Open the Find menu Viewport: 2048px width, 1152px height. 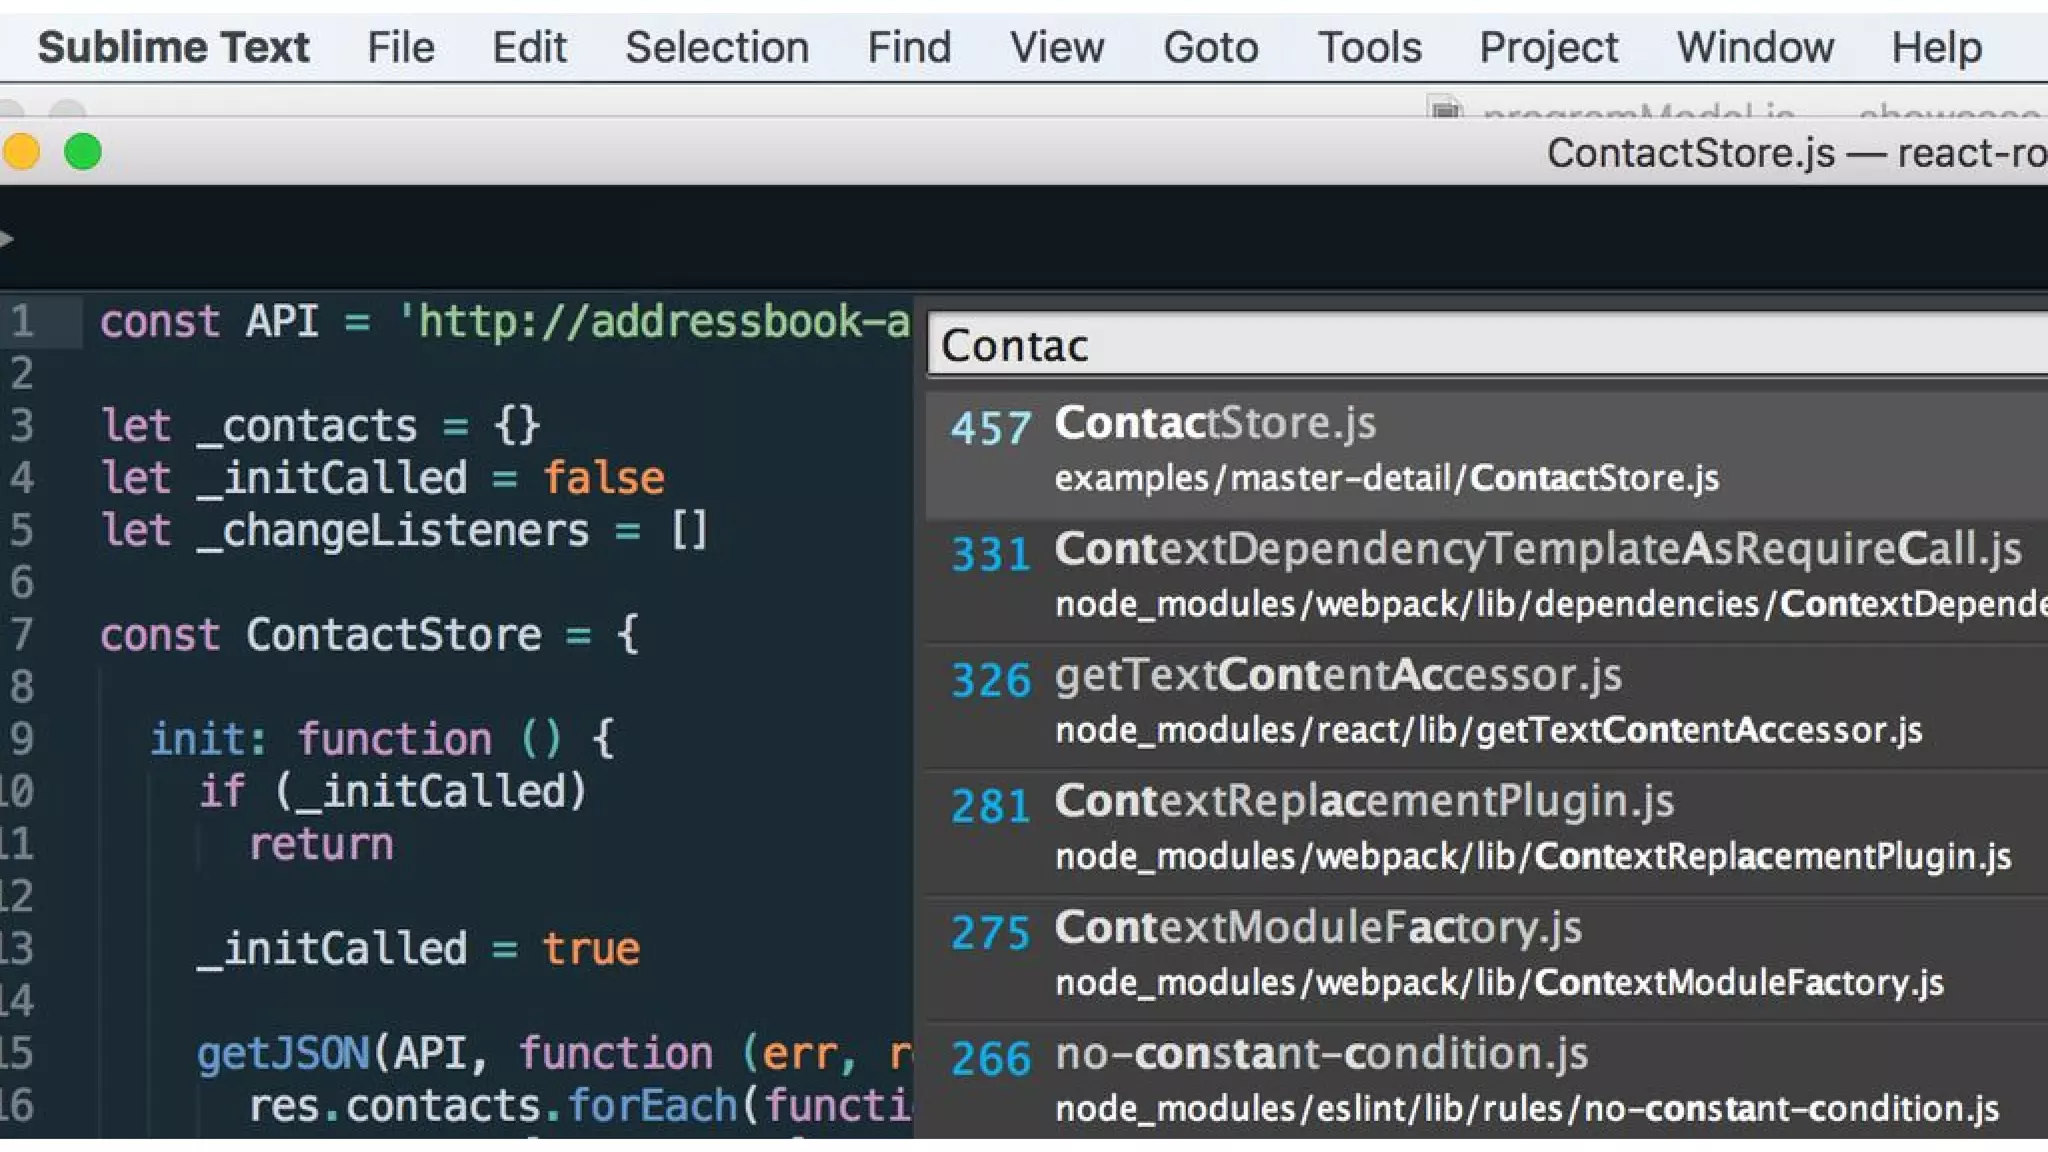[908, 47]
